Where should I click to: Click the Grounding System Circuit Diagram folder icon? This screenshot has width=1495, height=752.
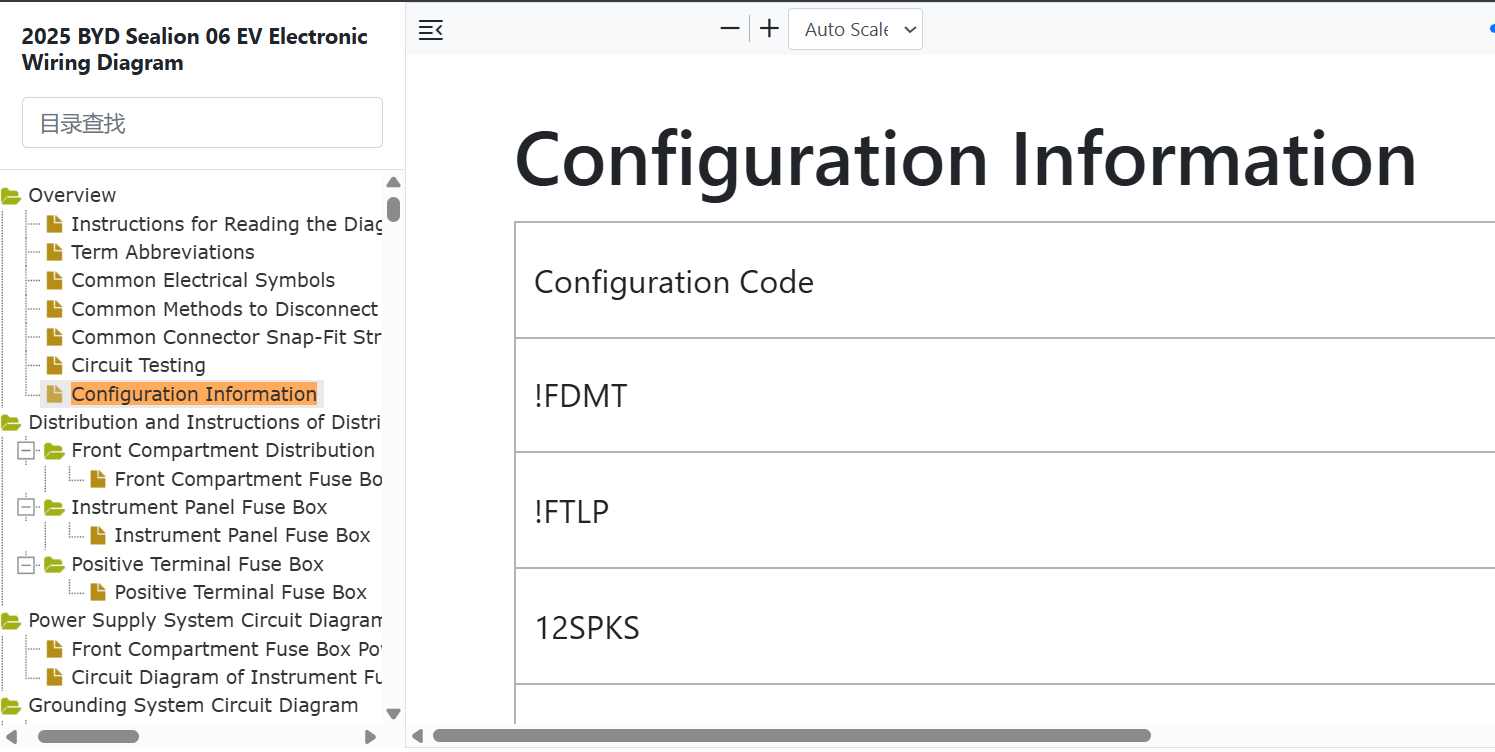point(11,706)
